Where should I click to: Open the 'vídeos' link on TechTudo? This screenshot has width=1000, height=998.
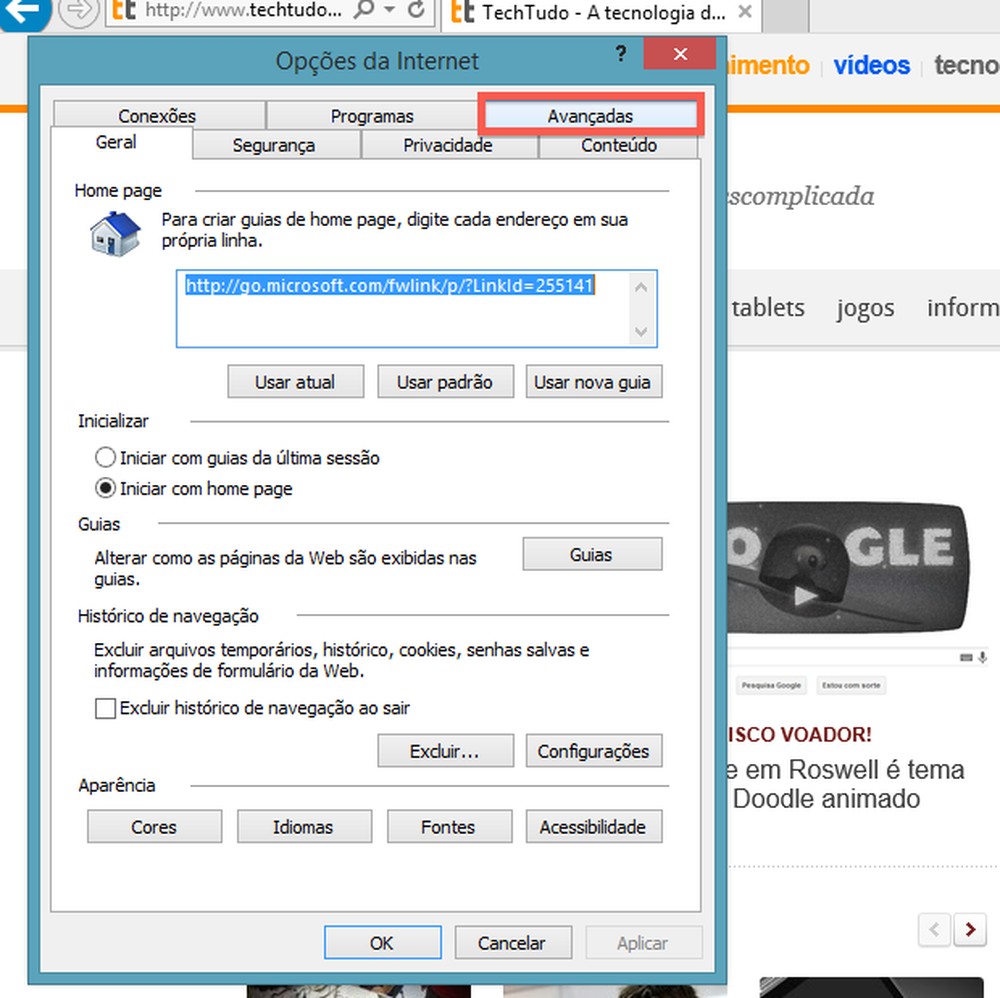[871, 65]
